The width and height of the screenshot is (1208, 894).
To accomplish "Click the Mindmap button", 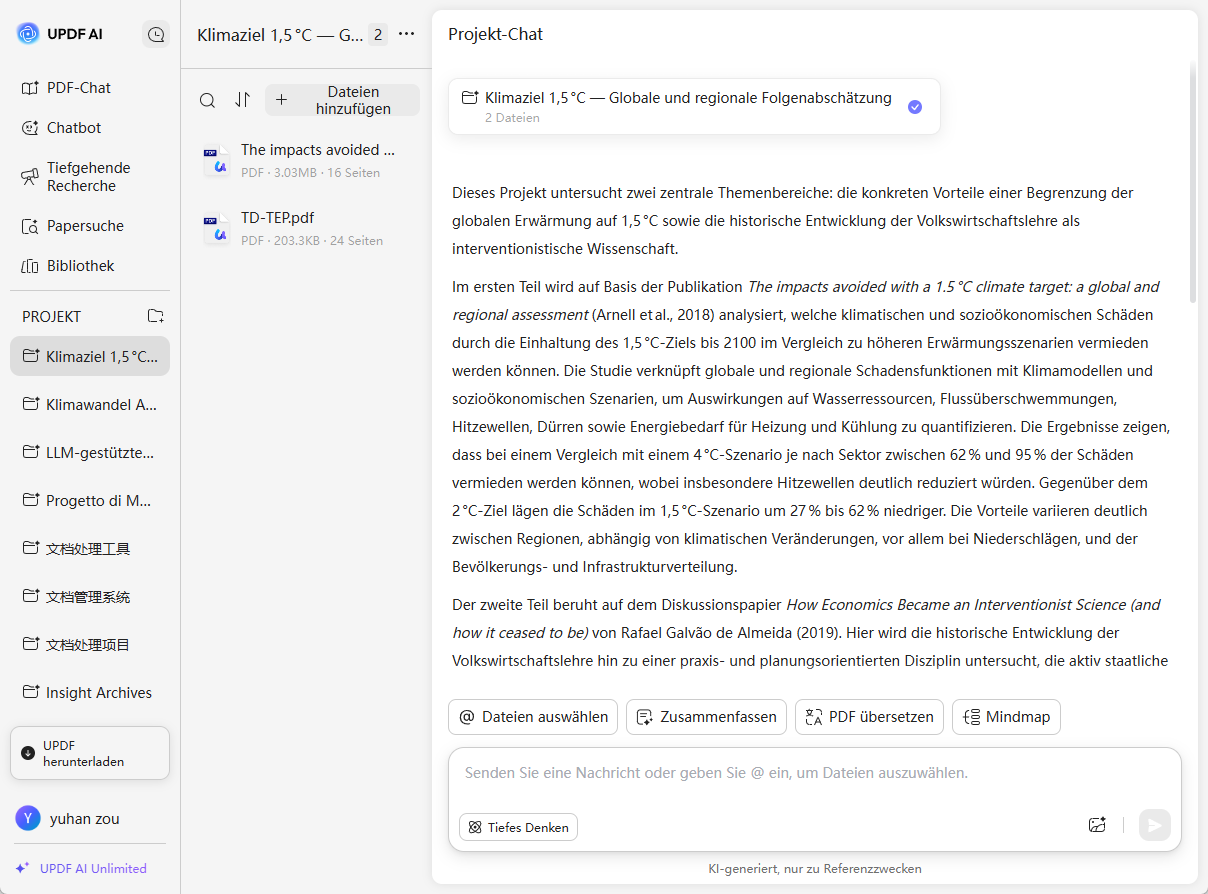I will click(1006, 717).
